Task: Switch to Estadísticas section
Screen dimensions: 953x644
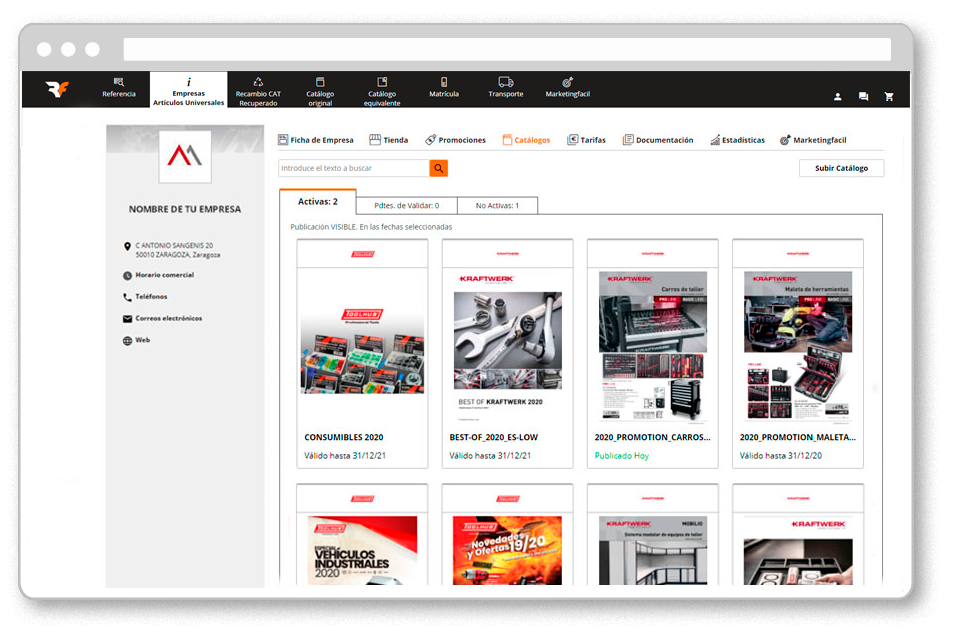Action: point(737,140)
